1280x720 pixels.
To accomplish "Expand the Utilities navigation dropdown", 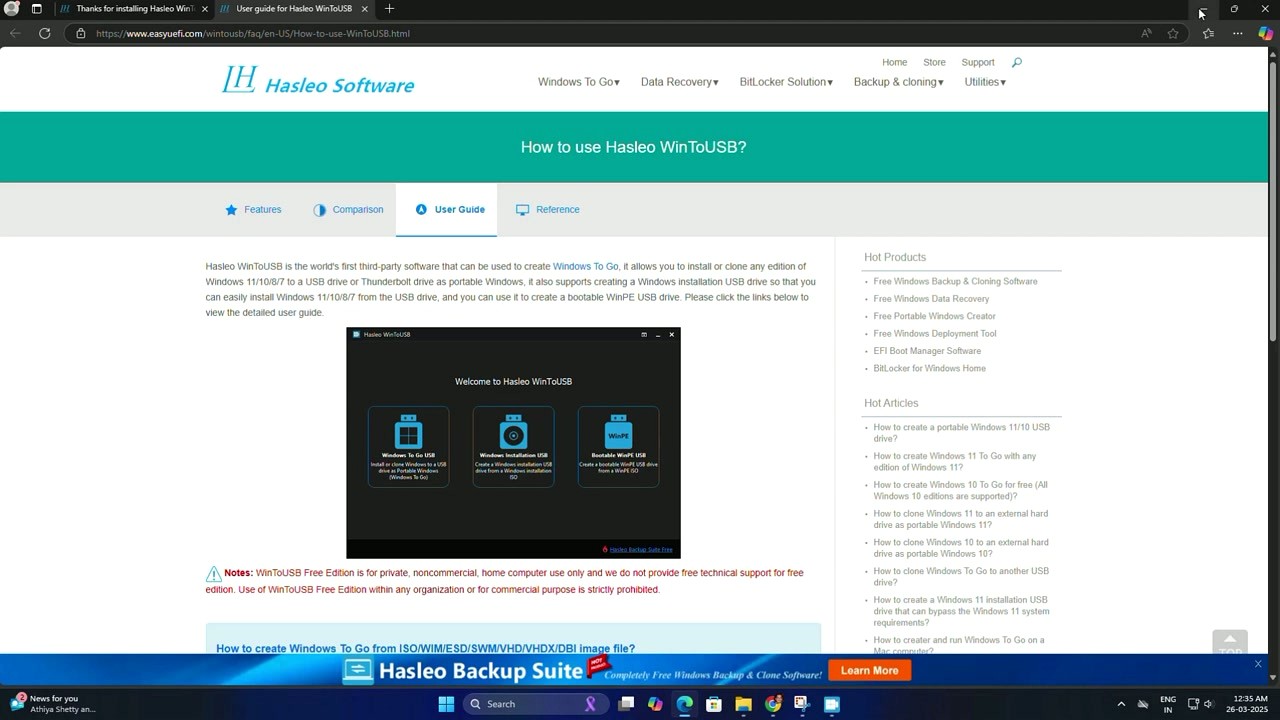I will (984, 81).
